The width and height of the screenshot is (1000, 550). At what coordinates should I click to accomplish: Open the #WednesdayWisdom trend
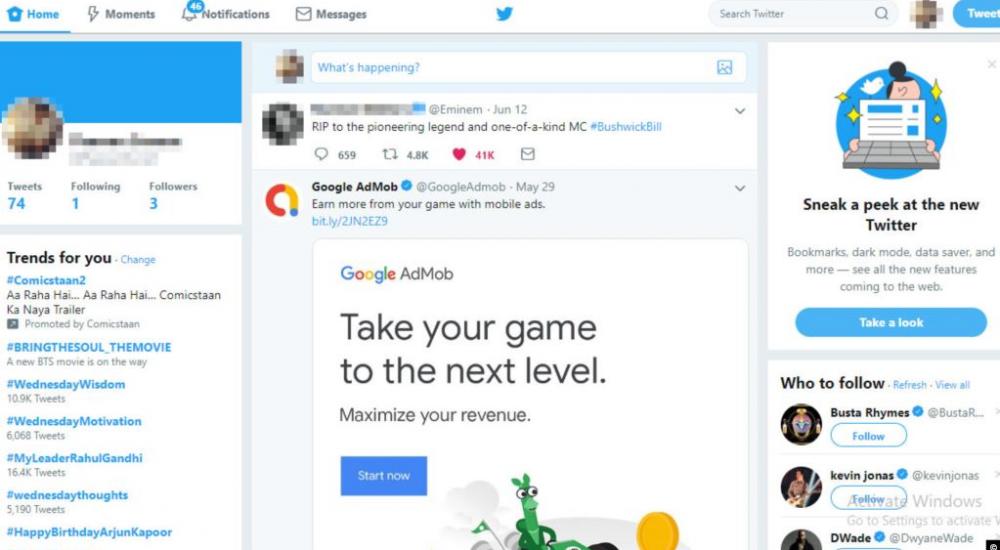point(66,384)
